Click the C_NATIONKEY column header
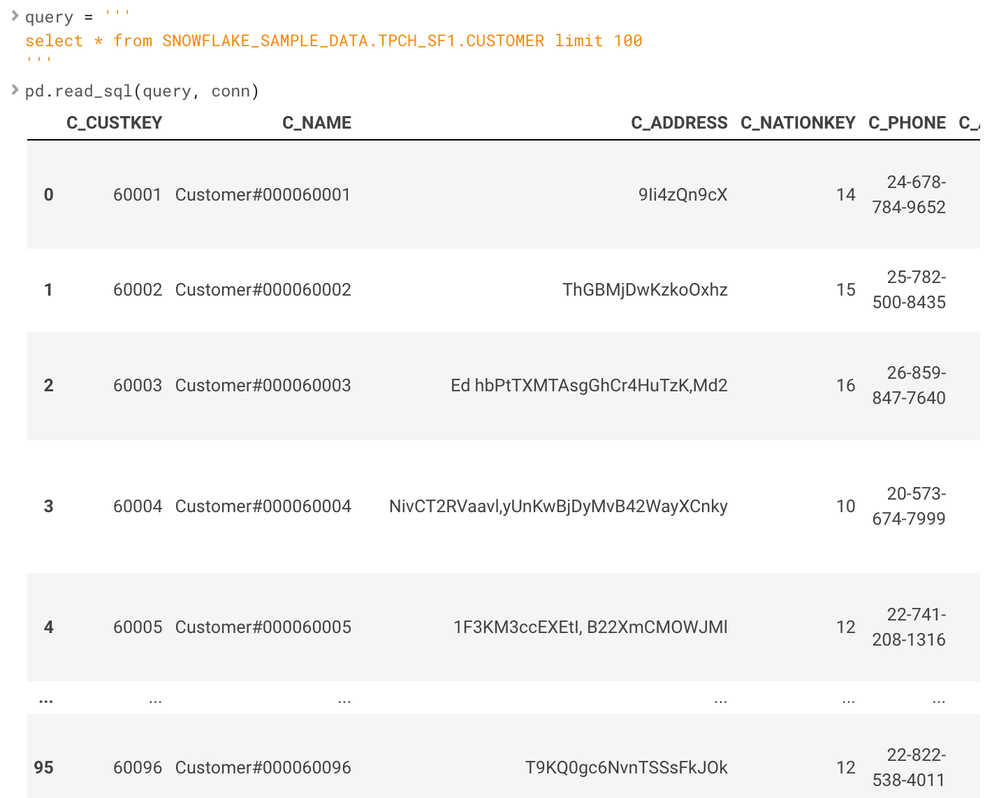Image resolution: width=999 pixels, height=798 pixels. pyautogui.click(x=797, y=123)
